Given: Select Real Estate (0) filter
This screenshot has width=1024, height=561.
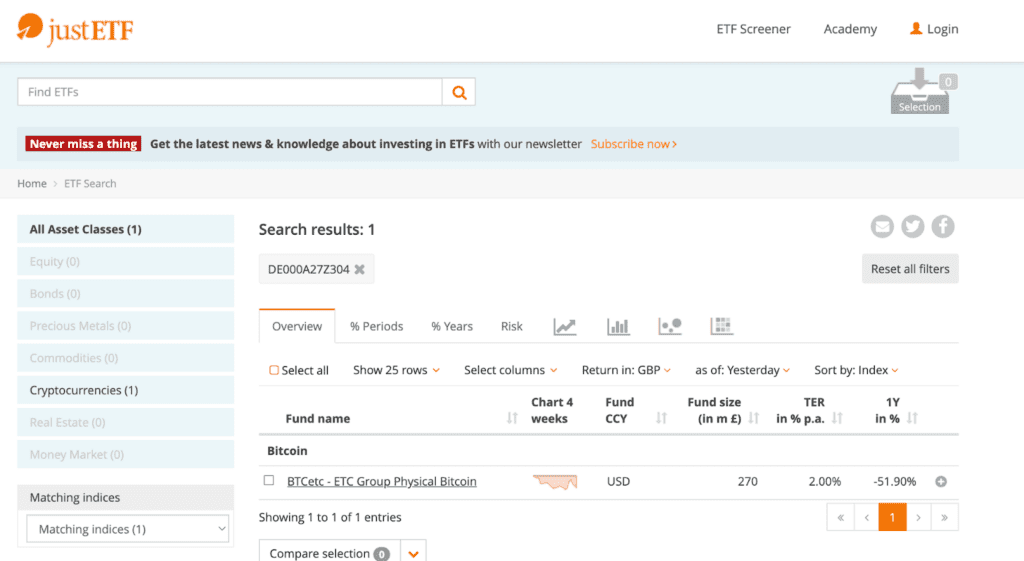Looking at the screenshot, I should 125,422.
